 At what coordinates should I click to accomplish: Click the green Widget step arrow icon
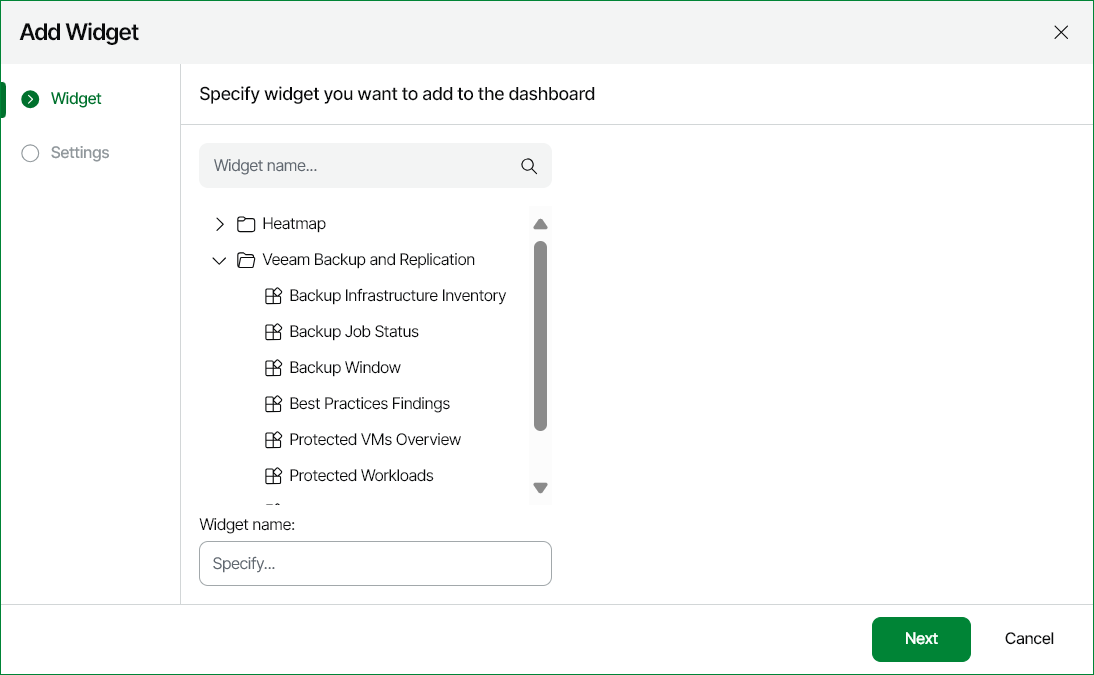coord(30,99)
